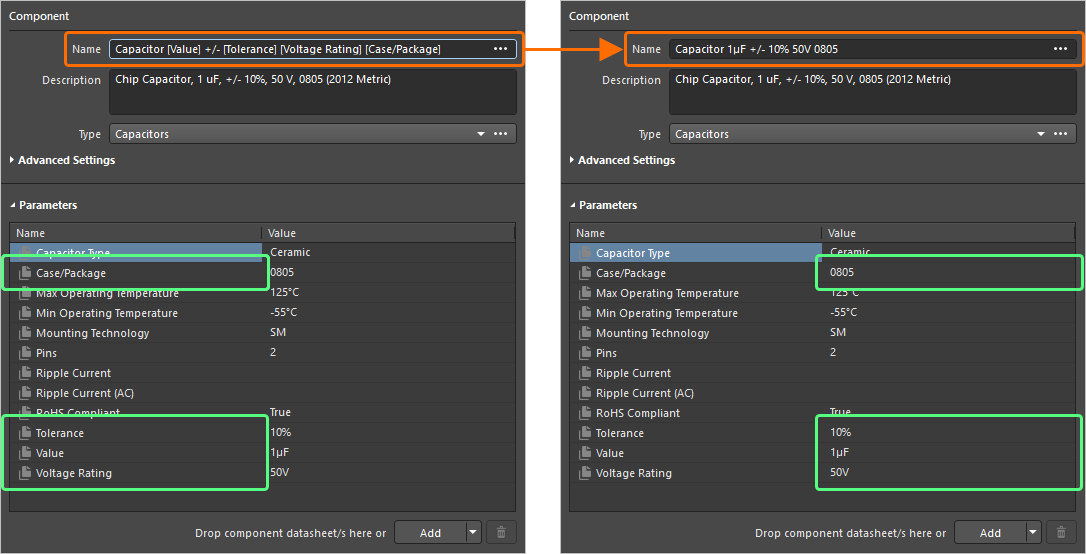1086x554 pixels.
Task: Collapse the Parameters section in left panel
Action: 12,205
